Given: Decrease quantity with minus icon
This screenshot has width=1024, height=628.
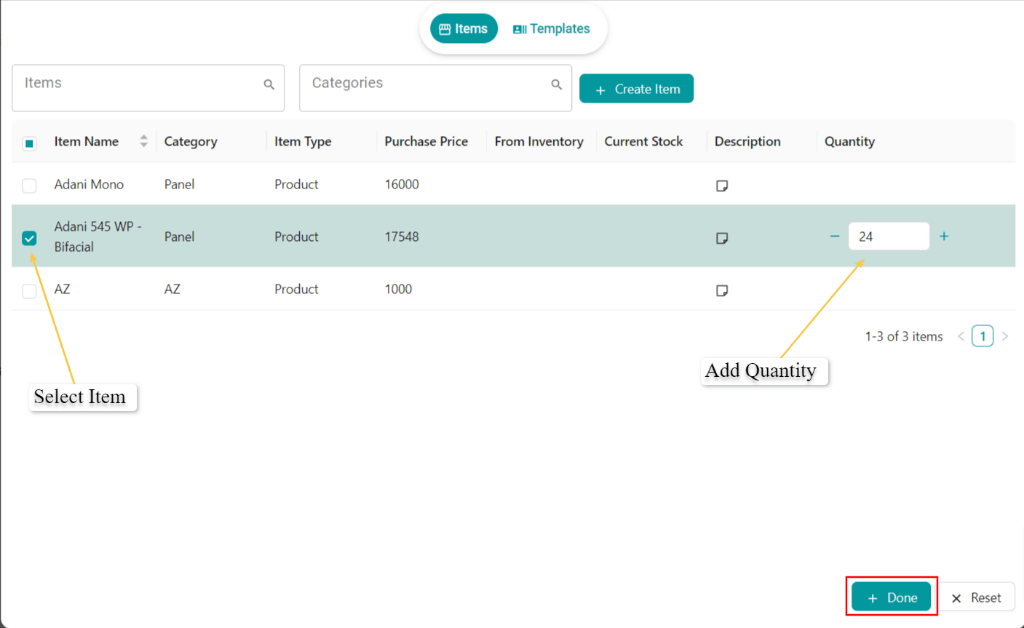Looking at the screenshot, I should click(835, 237).
